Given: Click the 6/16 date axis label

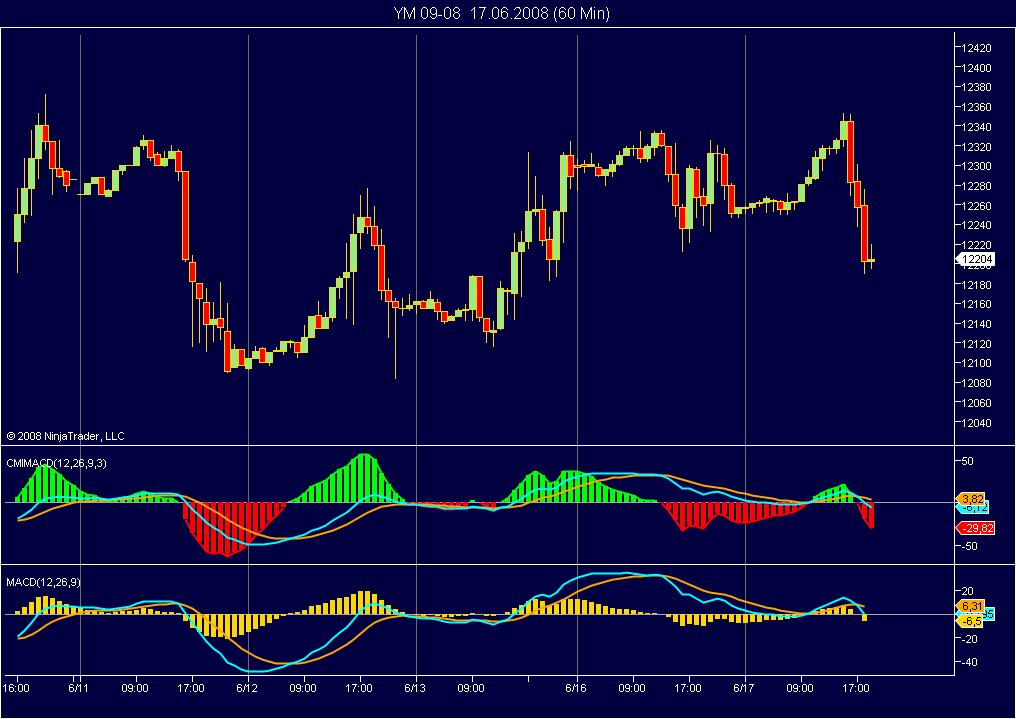Looking at the screenshot, I should click(x=576, y=688).
